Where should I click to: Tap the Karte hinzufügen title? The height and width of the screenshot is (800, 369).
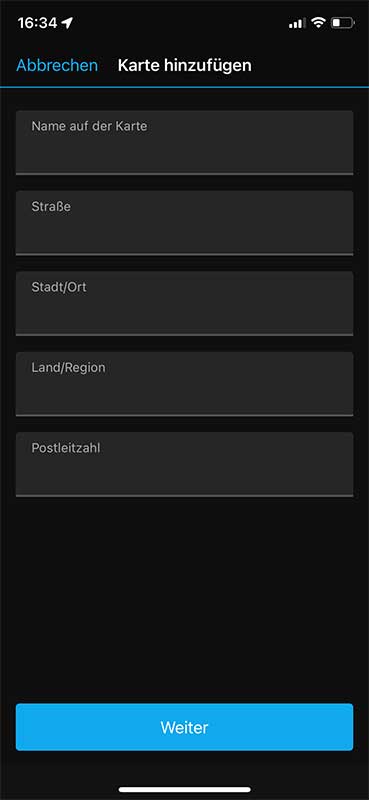pyautogui.click(x=184, y=66)
